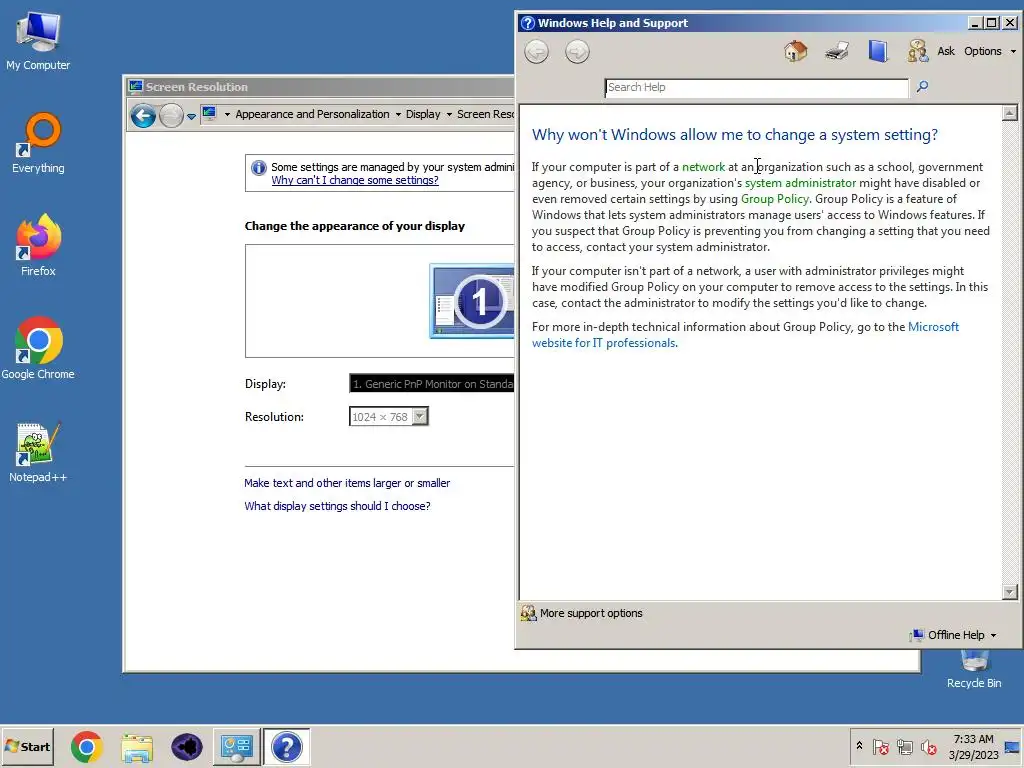Click the Screen Resolution window forward arrow
Screen dimensions: 1024x768
pyautogui.click(x=171, y=116)
